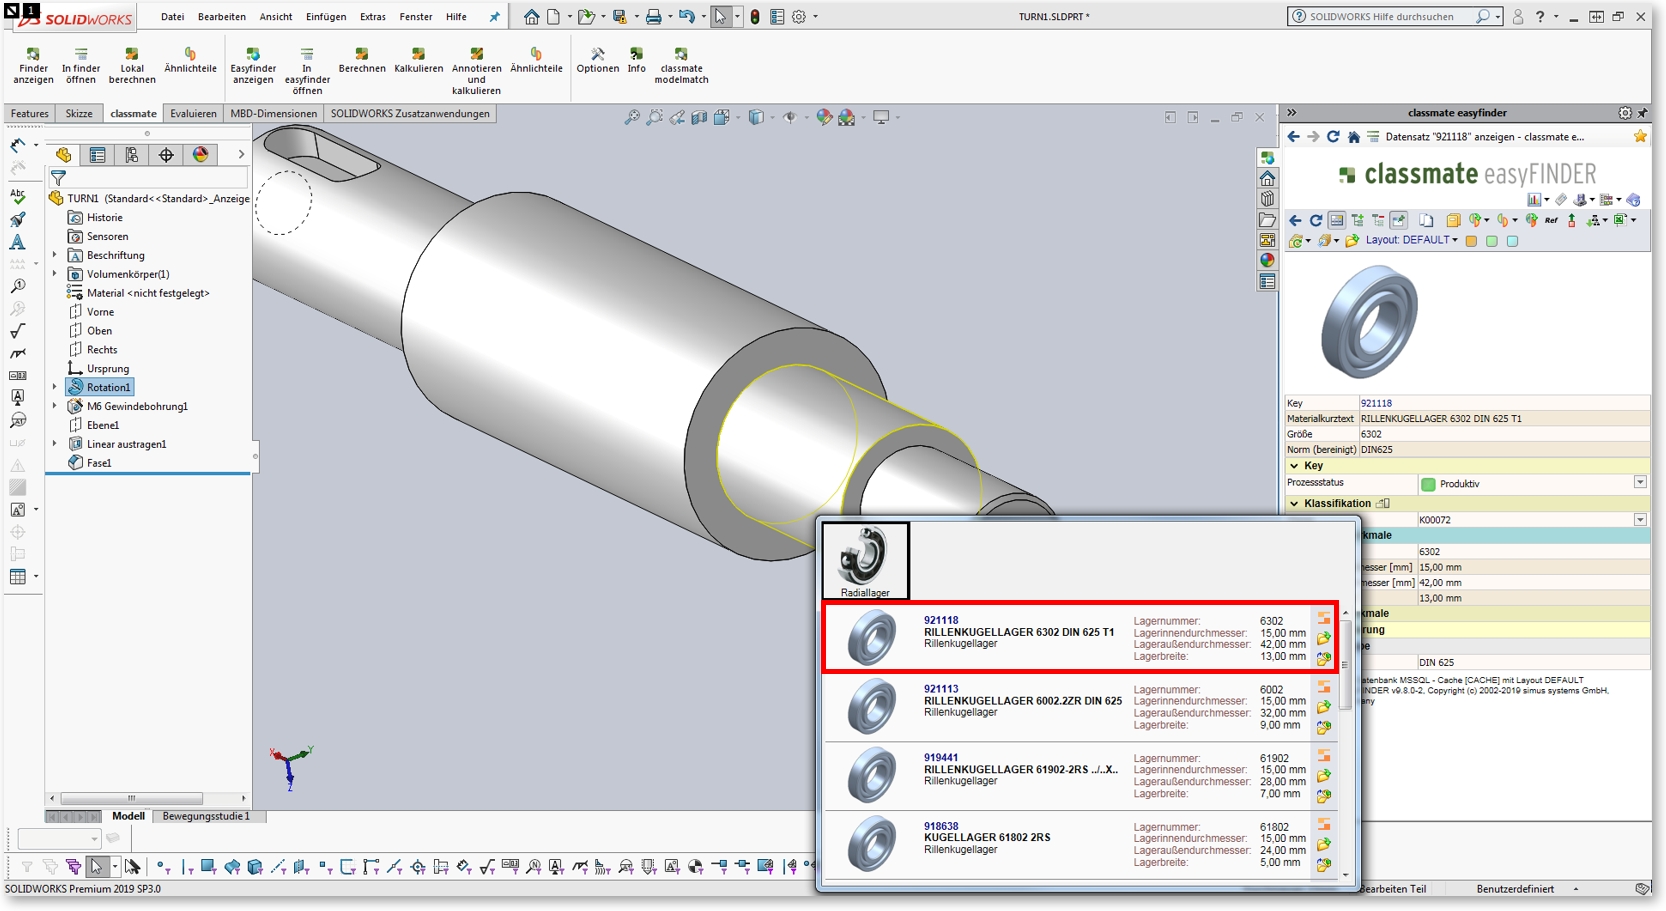Click the Undo arrow icon
Viewport: 1666px width, 911px height.
[x=686, y=17]
